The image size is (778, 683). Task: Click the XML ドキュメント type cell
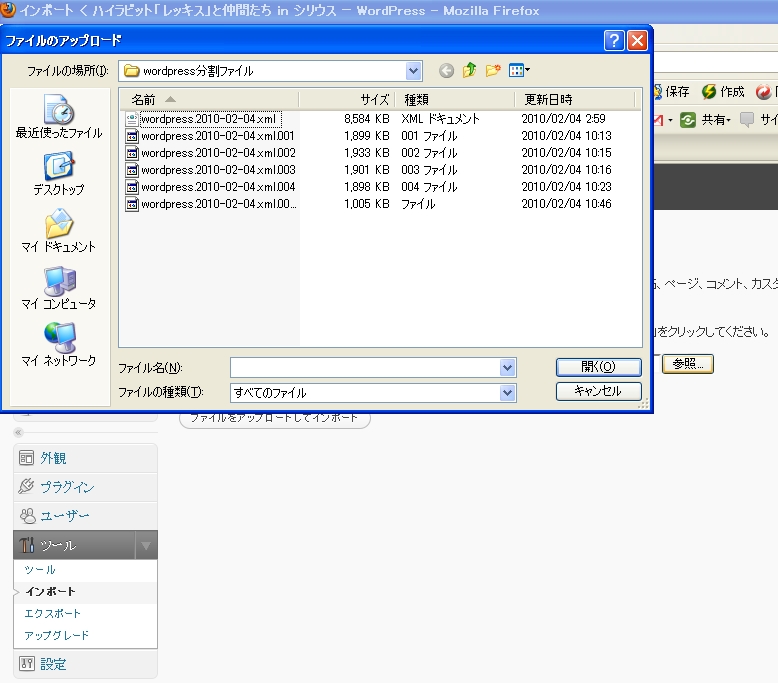click(441, 119)
